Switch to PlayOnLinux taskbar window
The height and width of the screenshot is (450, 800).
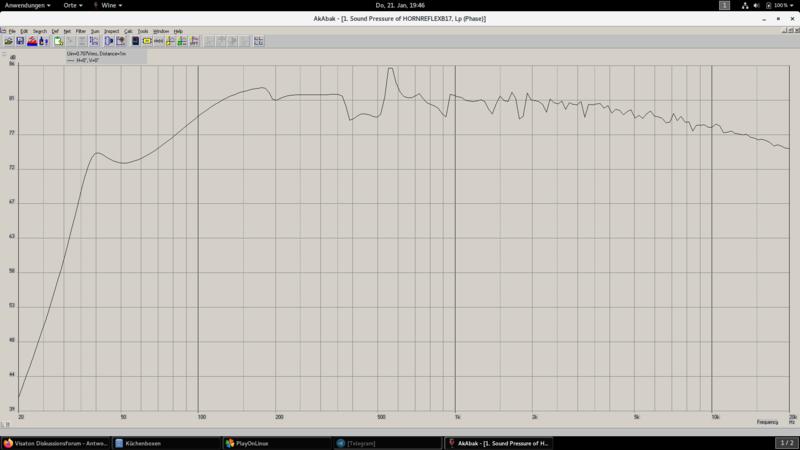277,443
